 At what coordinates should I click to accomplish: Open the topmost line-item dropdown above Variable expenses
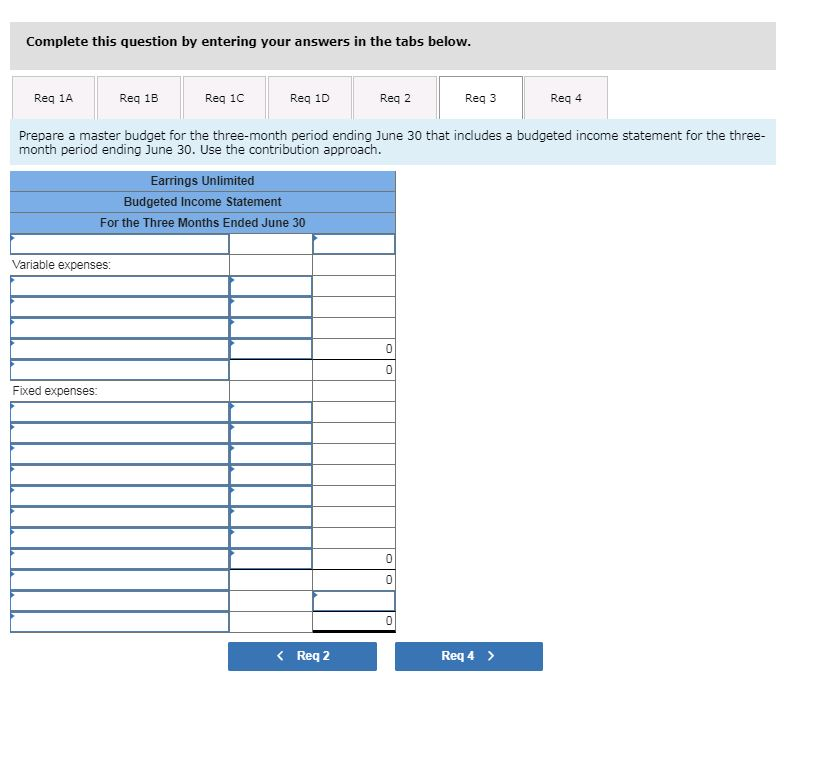(119, 244)
